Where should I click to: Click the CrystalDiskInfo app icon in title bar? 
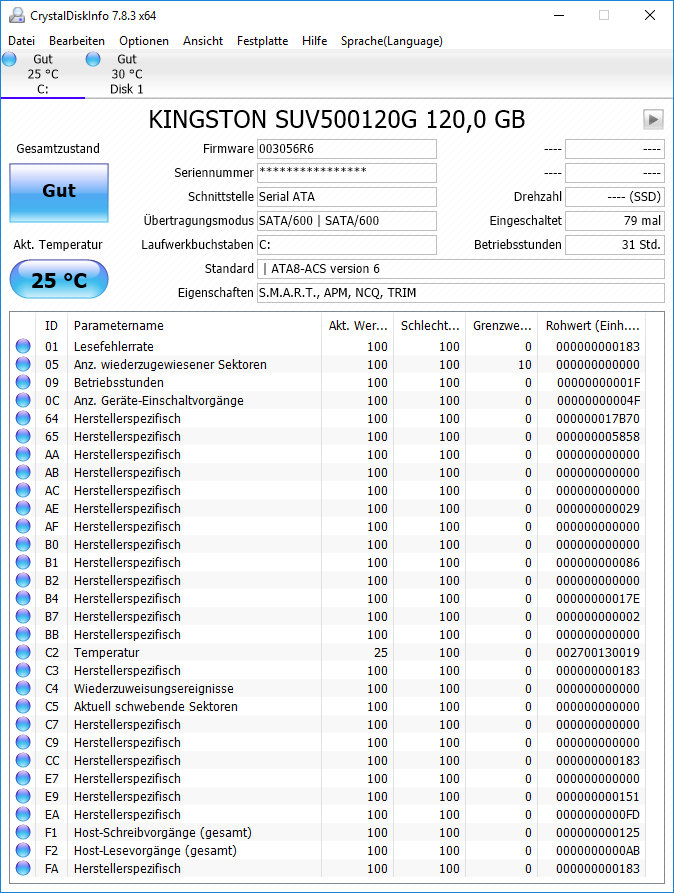17,15
